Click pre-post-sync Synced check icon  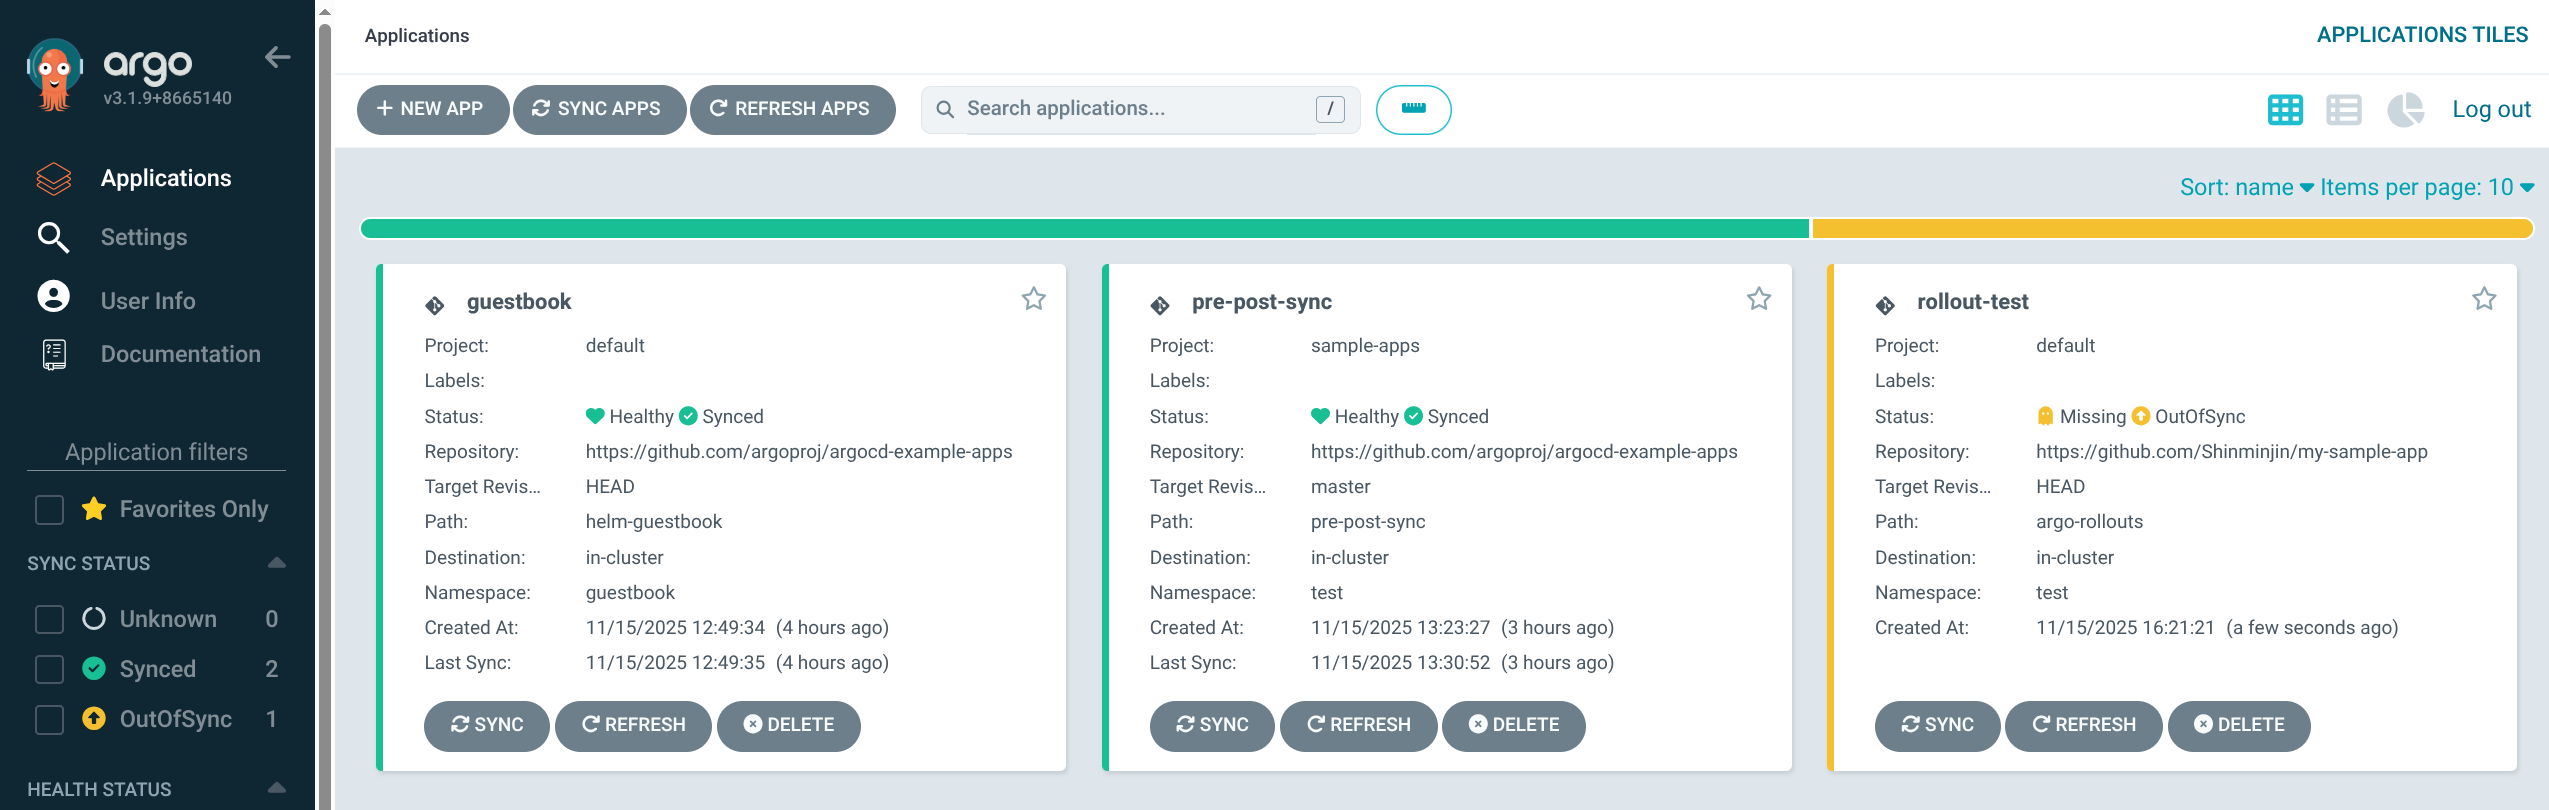tap(1413, 416)
